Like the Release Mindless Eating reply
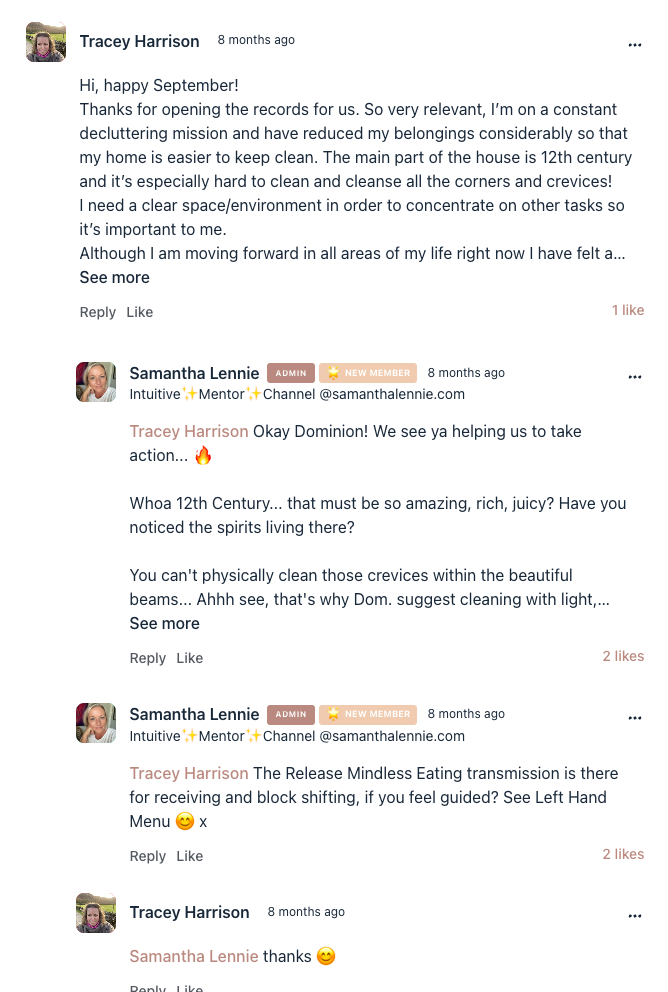This screenshot has height=992, width=668. pos(189,857)
